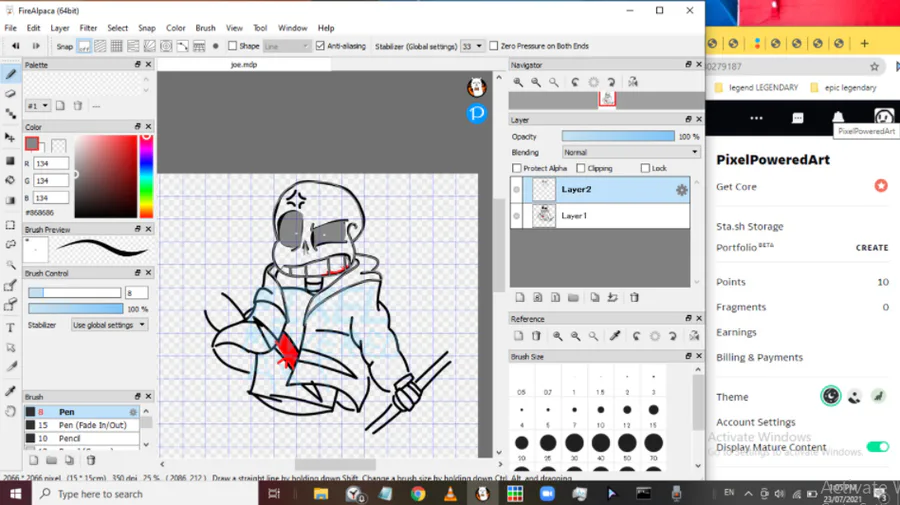Zoom in within the Navigator panel

518,82
